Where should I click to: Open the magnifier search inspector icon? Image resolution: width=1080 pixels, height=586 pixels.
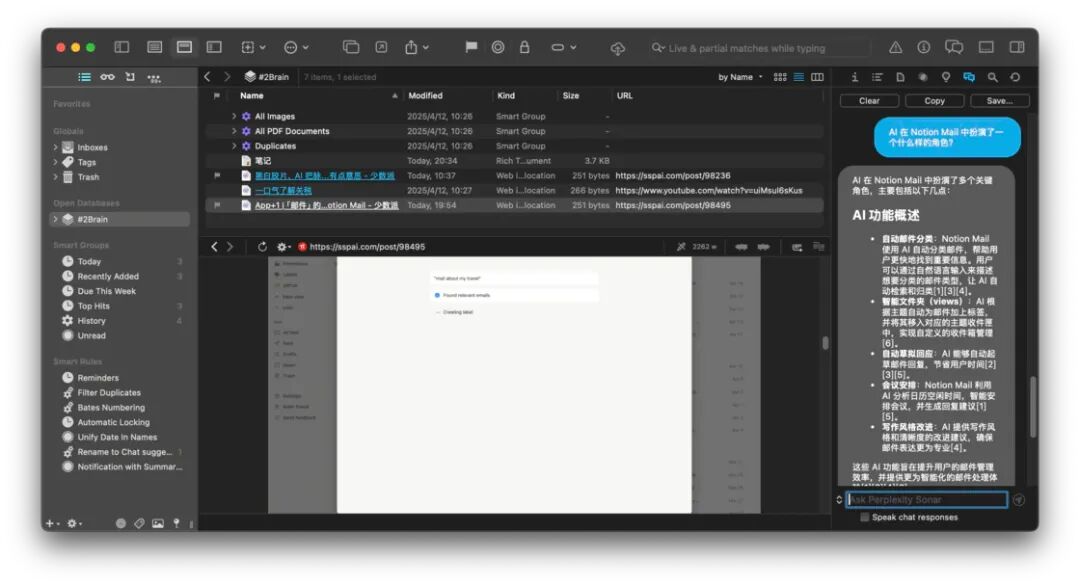pos(993,77)
